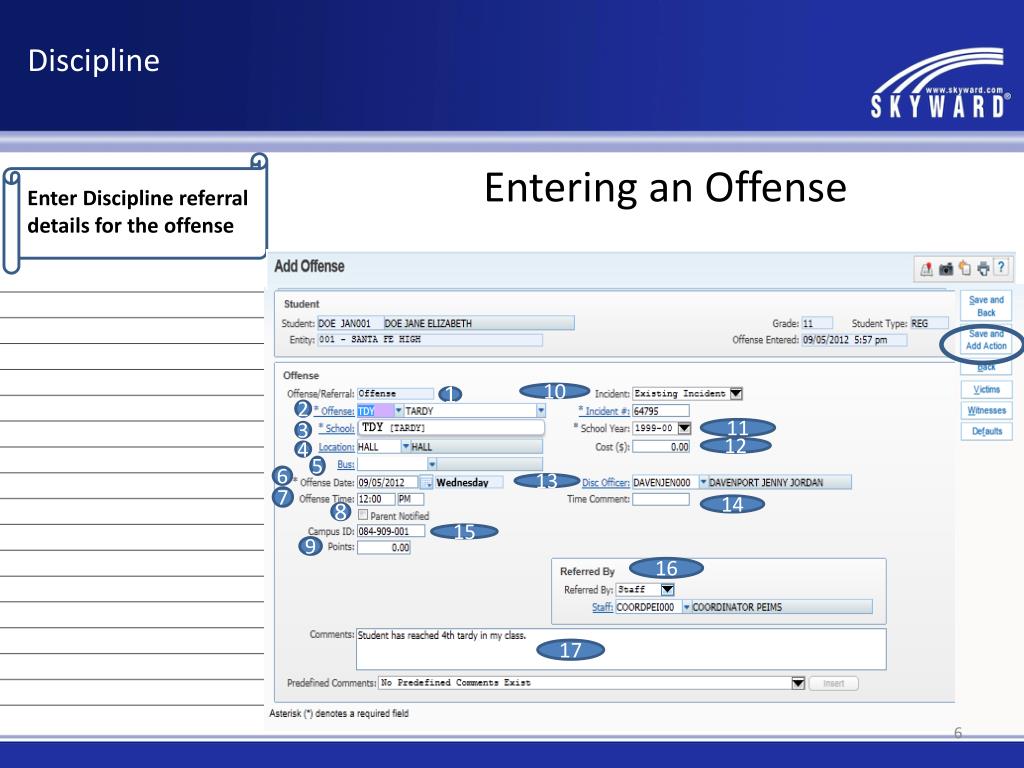Click the page icon between camera and printer

click(965, 268)
